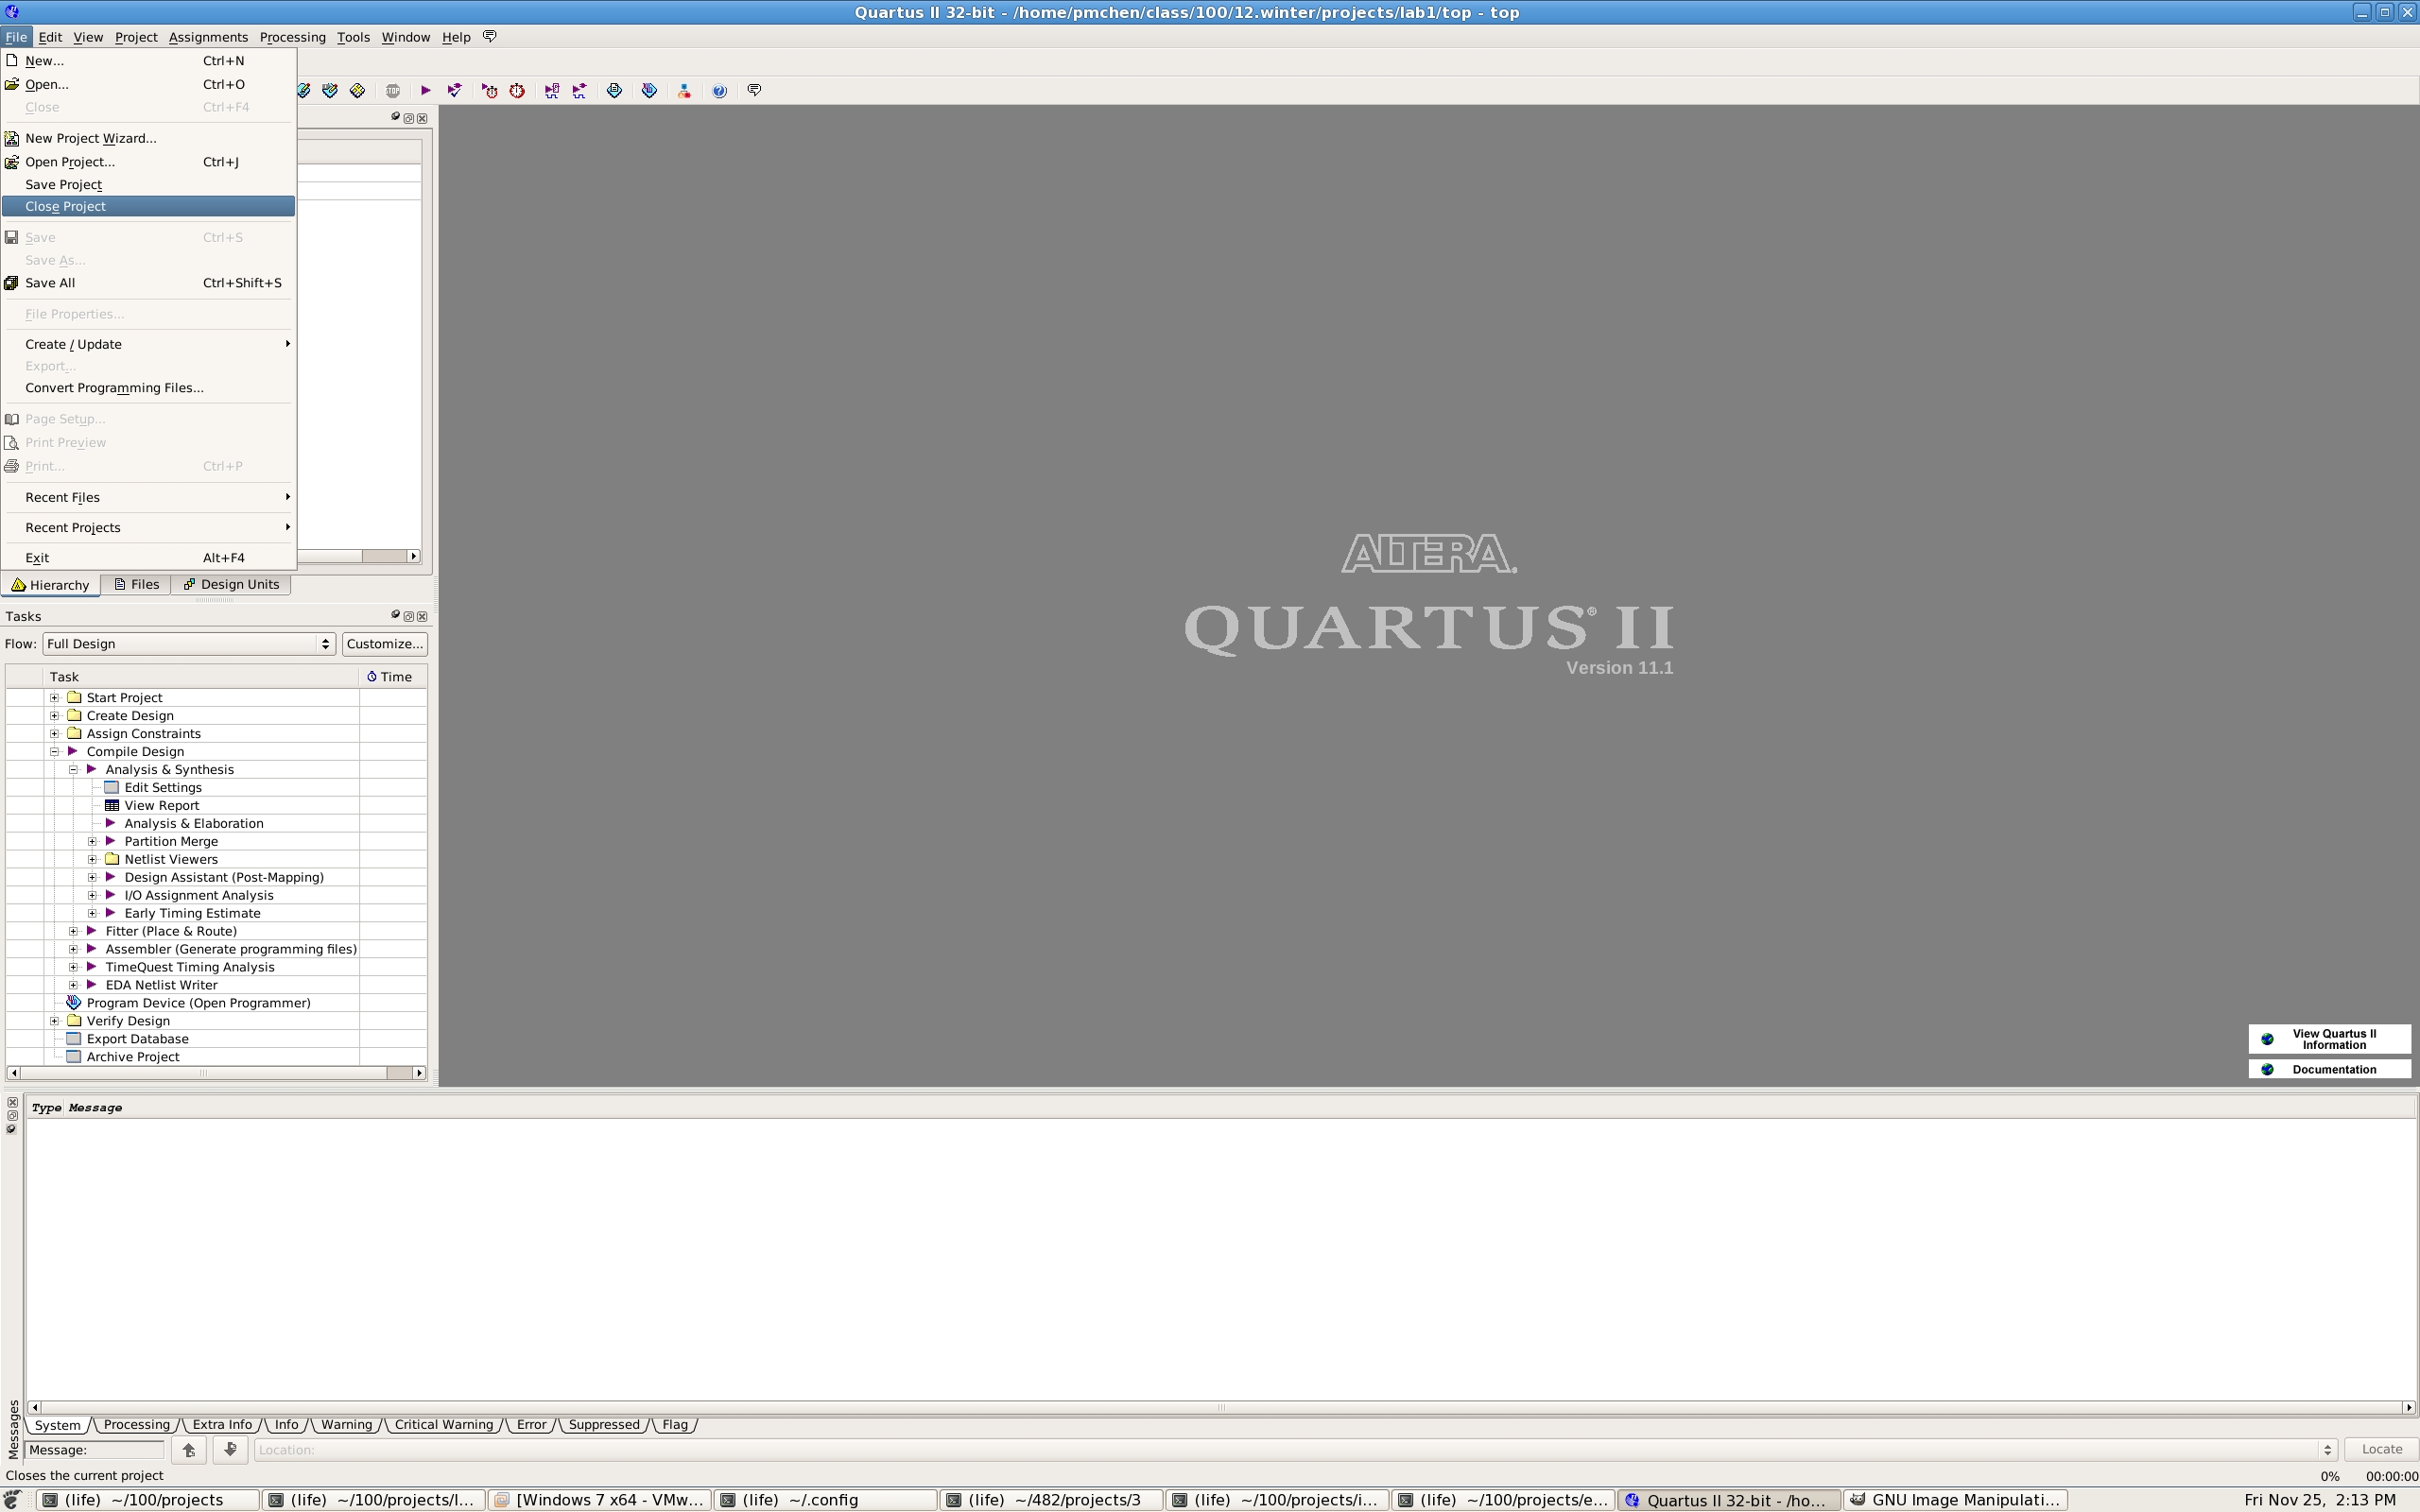Select New Project Wizard menu entry
This screenshot has width=2420, height=1512.
point(148,138)
